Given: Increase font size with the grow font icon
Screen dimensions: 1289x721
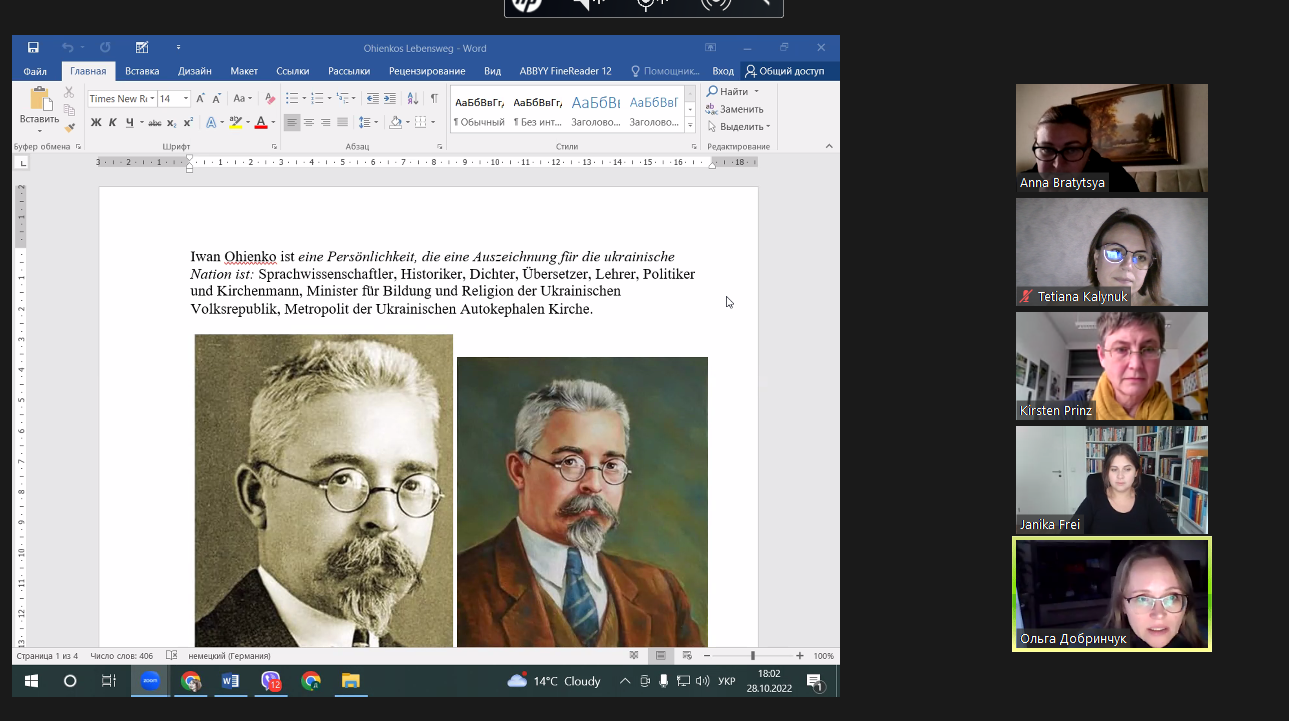Looking at the screenshot, I should click(x=200, y=98).
